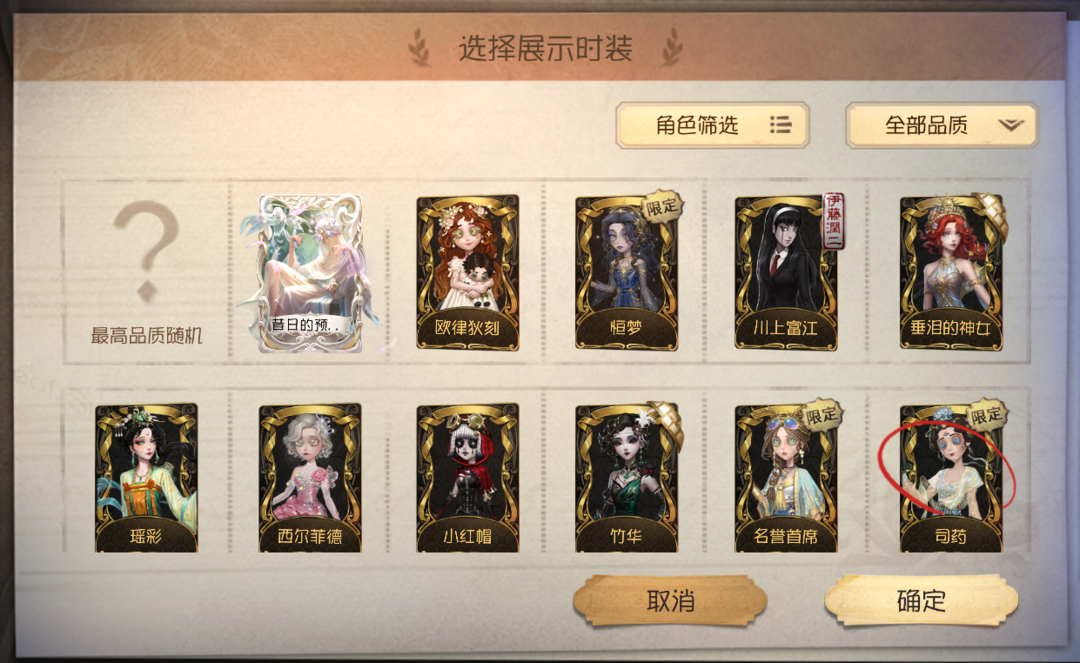This screenshot has width=1080, height=663.
Task: Click the 限定 badge on 司药 card
Action: coord(987,415)
